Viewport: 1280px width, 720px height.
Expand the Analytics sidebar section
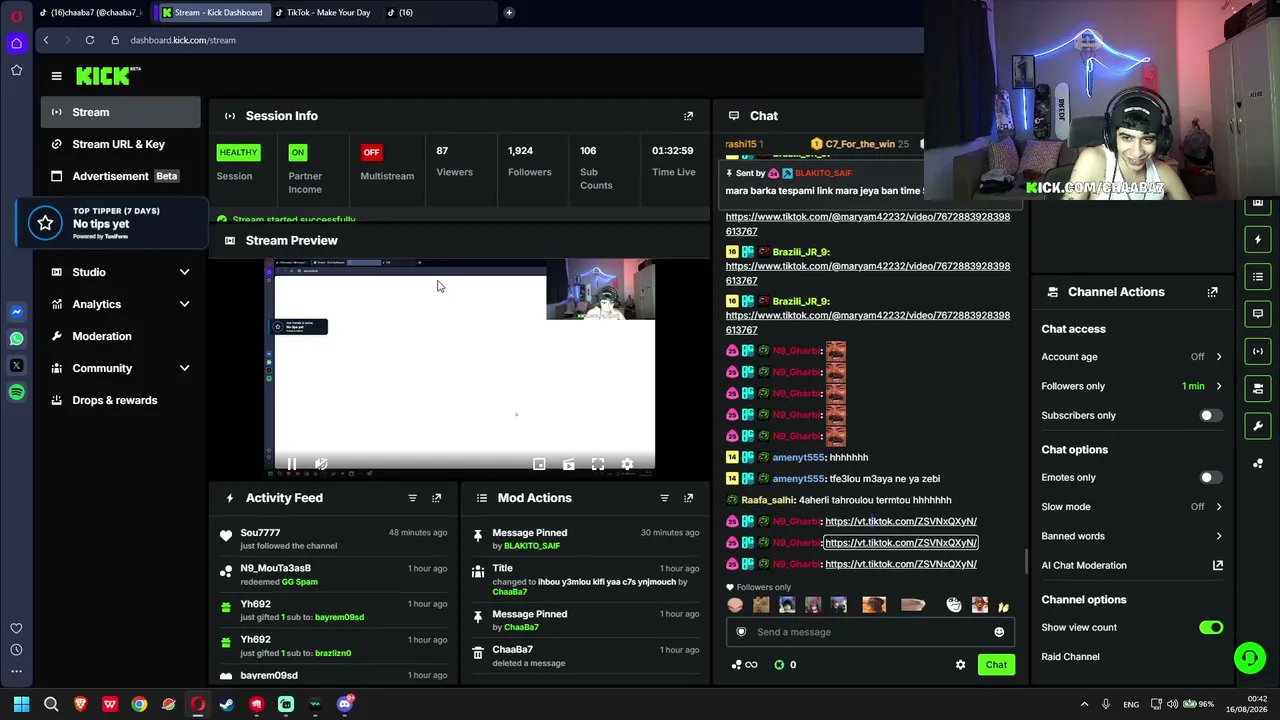pos(120,304)
